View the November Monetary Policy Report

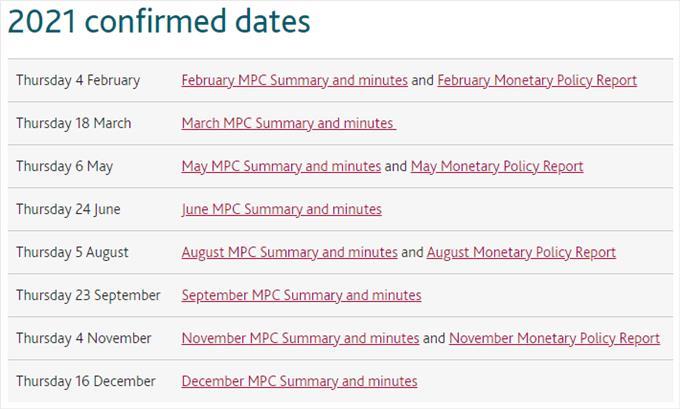coord(554,338)
